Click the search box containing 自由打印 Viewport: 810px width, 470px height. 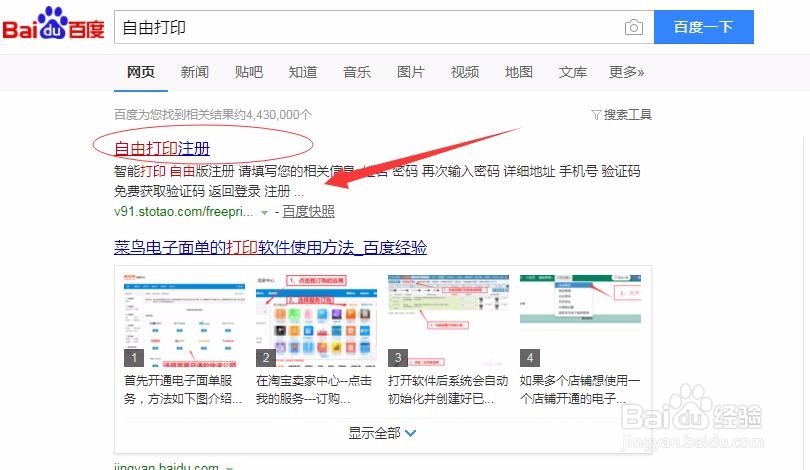point(384,27)
